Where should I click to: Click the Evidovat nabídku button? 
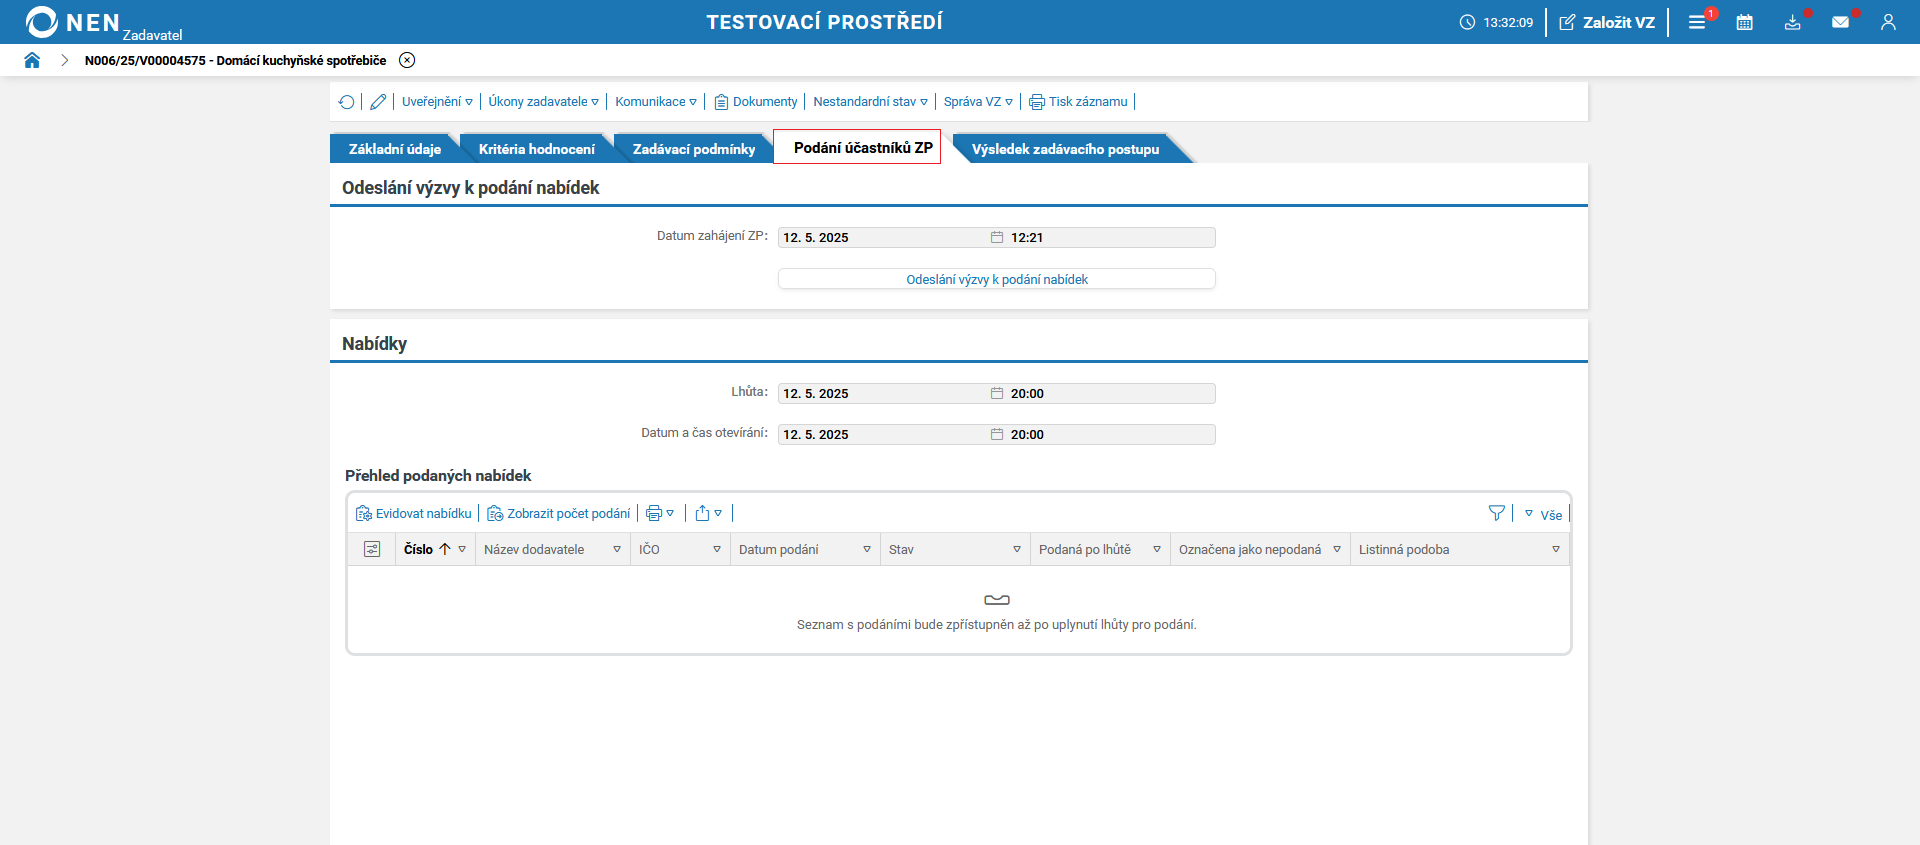414,513
